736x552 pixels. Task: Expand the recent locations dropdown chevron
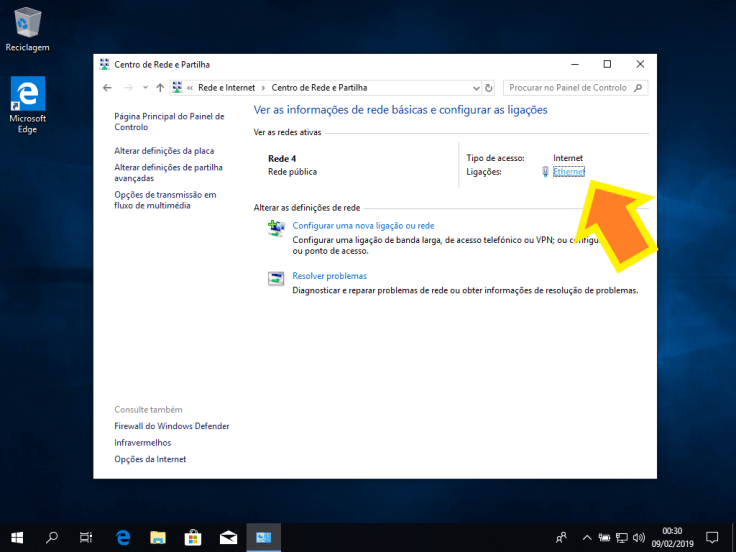point(145,88)
